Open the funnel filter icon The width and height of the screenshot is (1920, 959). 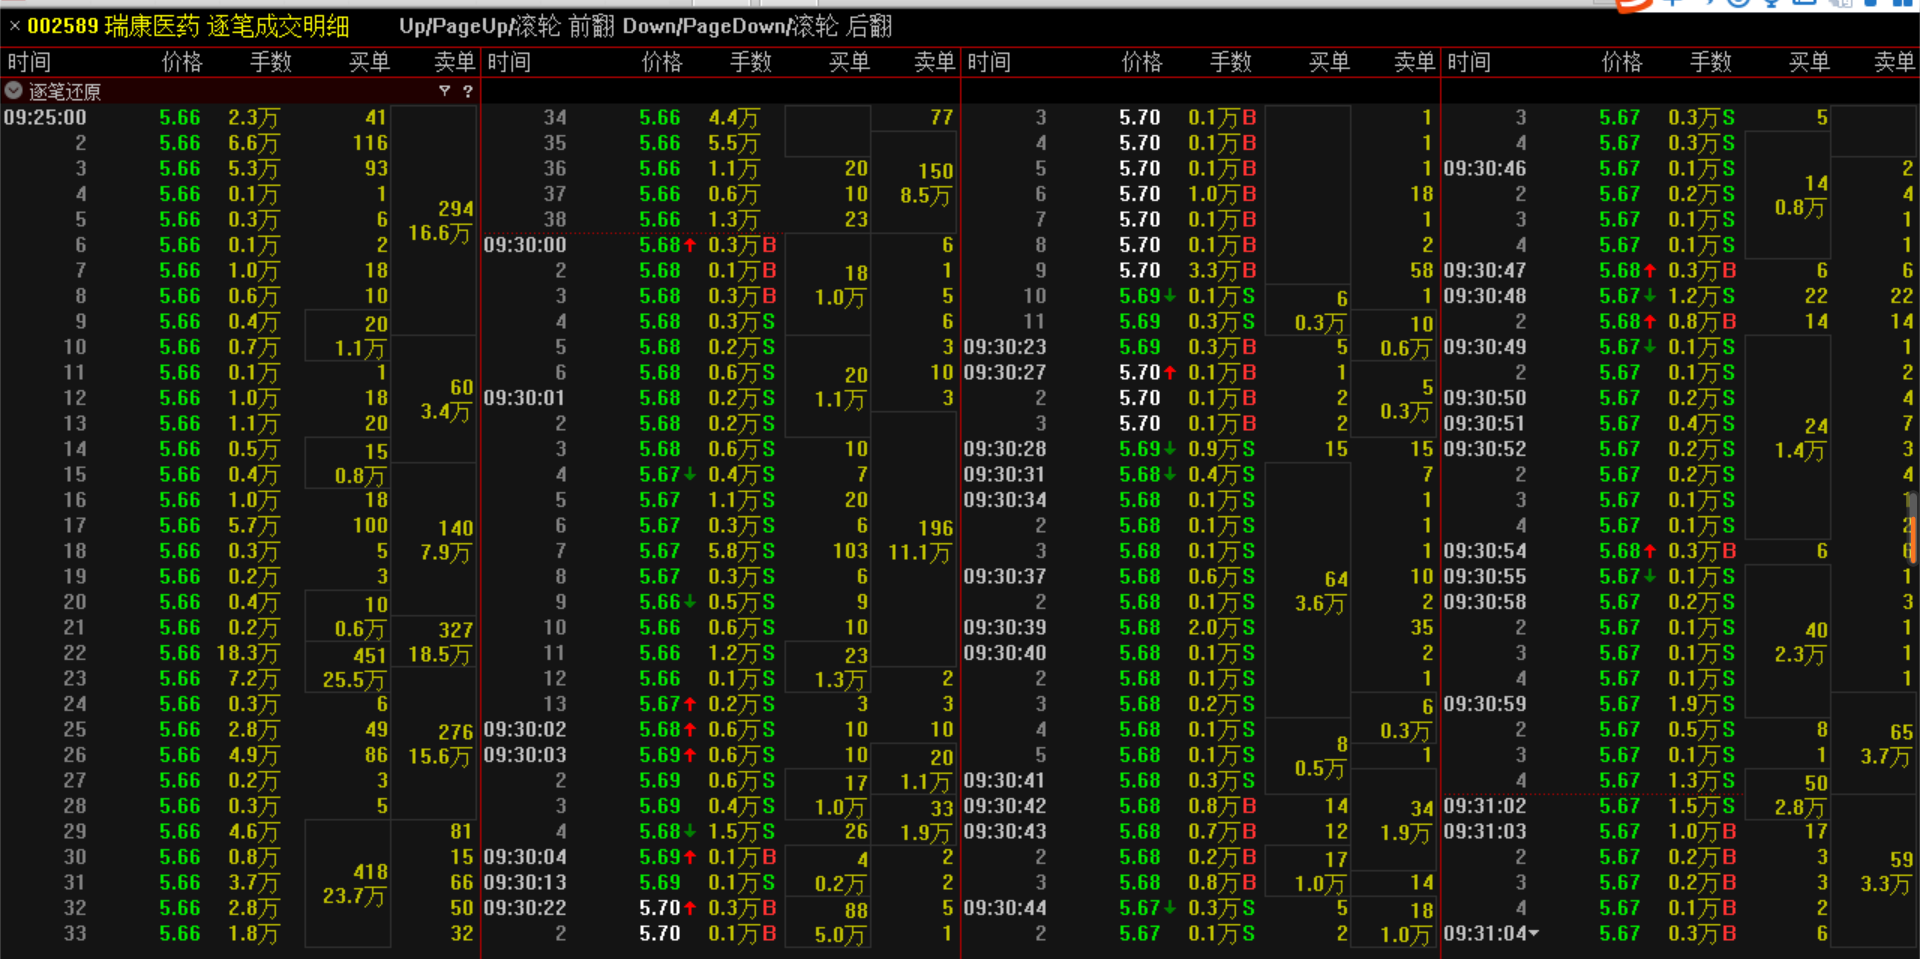pos(444,91)
